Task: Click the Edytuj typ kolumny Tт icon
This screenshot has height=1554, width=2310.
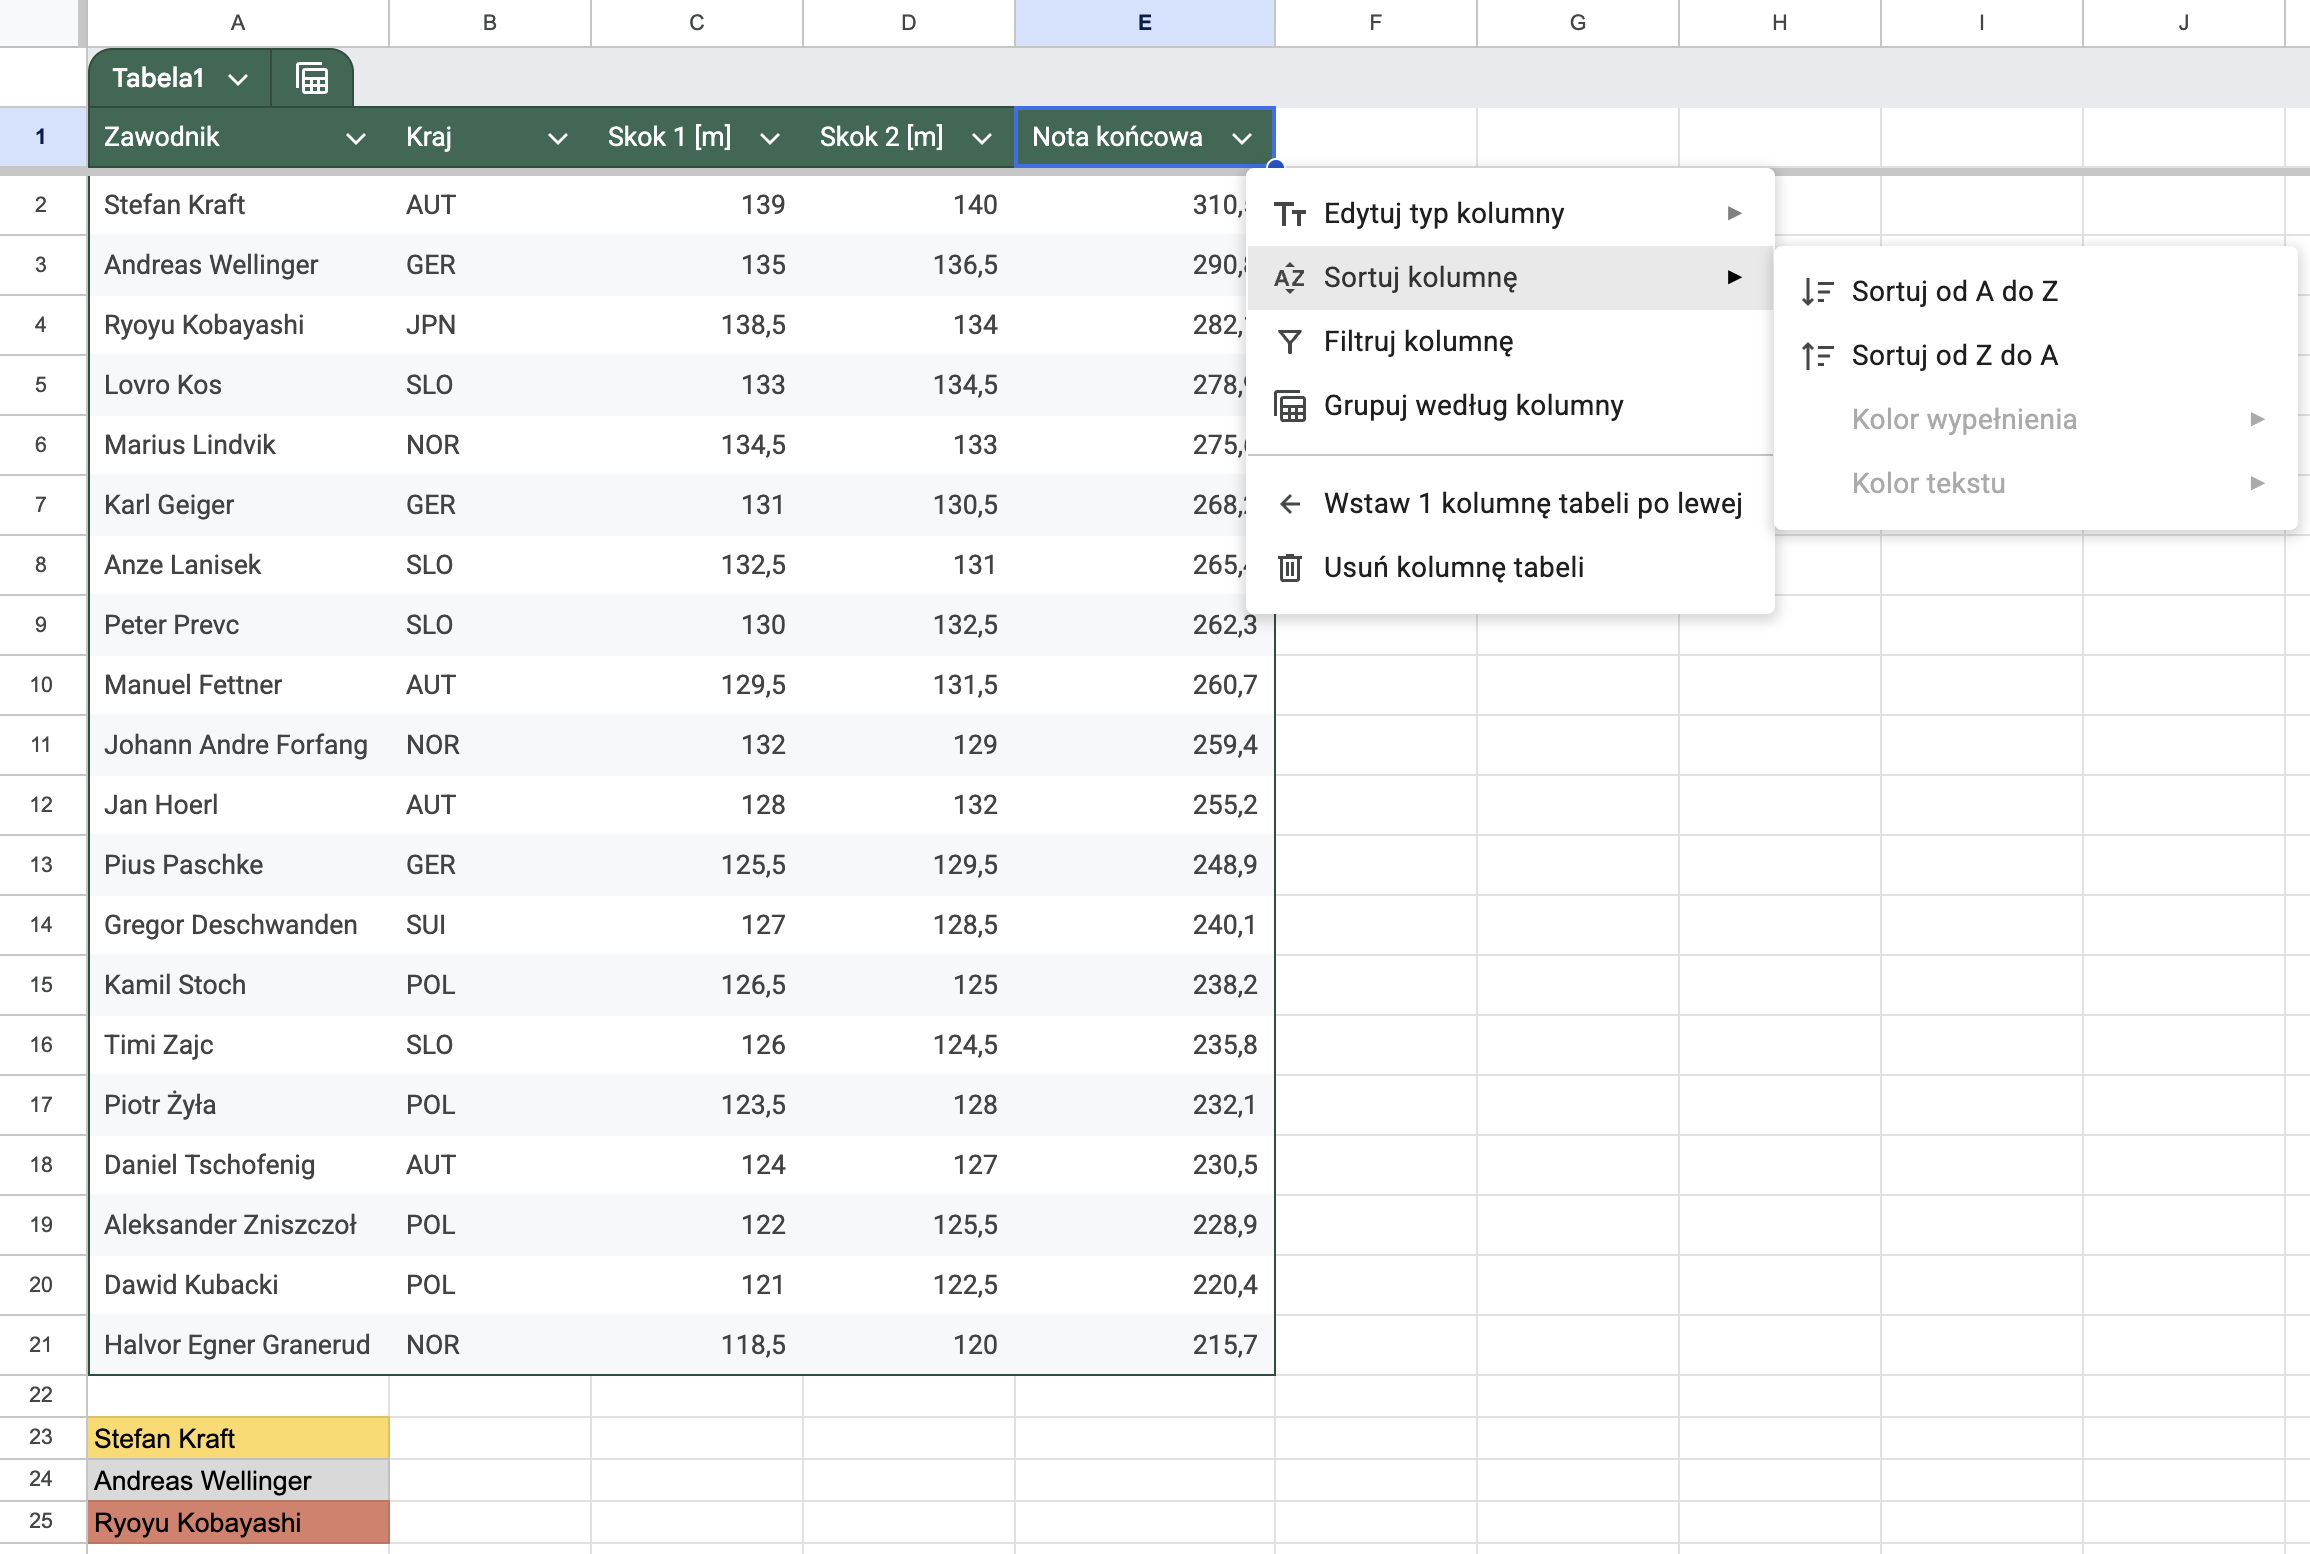Action: 1290,214
